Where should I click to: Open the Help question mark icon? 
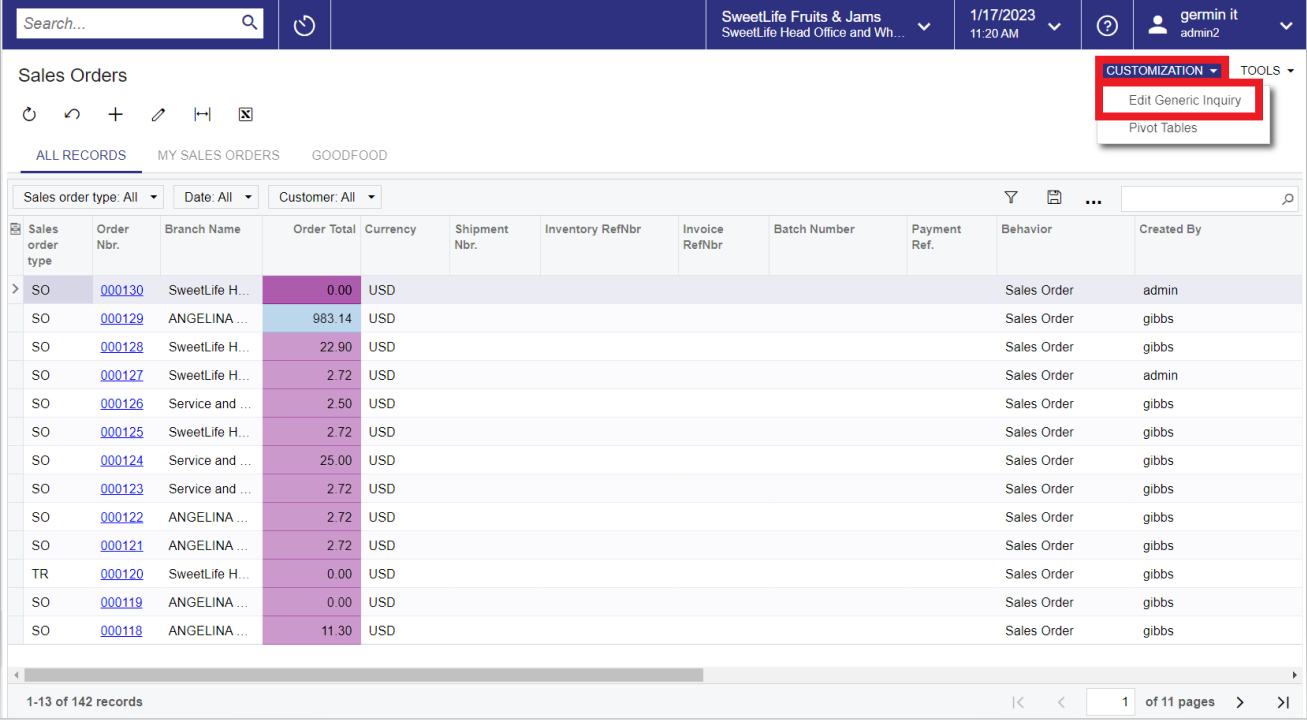coord(1107,25)
